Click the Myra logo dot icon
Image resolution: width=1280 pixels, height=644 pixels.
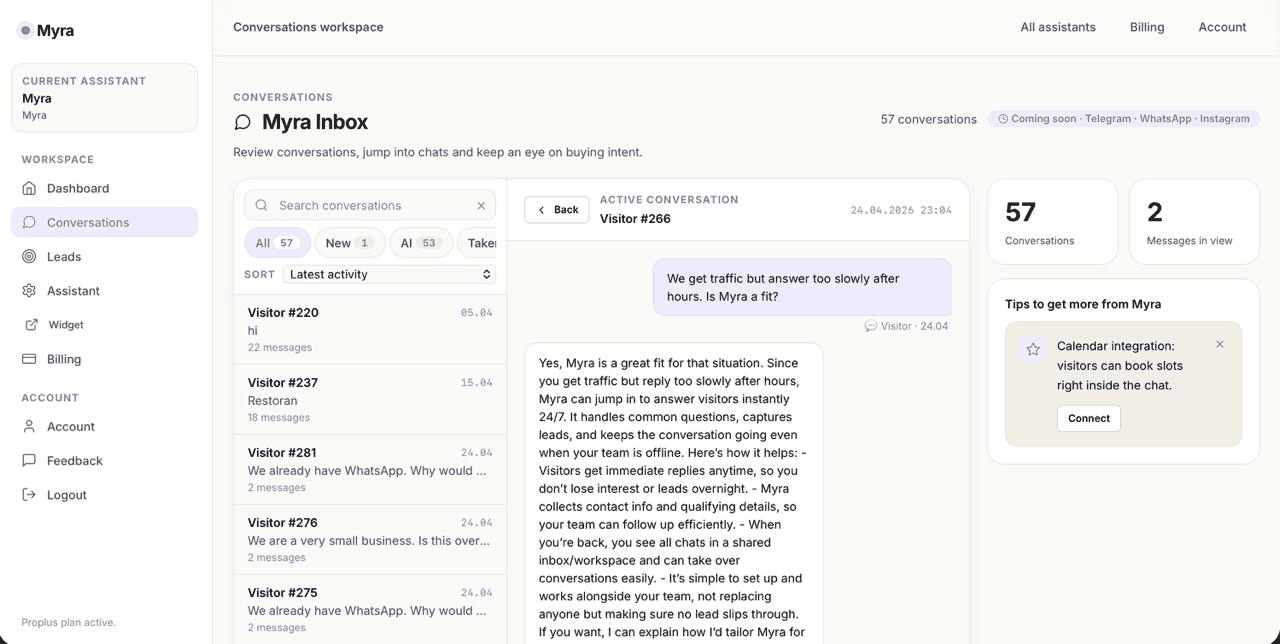[x=25, y=30]
